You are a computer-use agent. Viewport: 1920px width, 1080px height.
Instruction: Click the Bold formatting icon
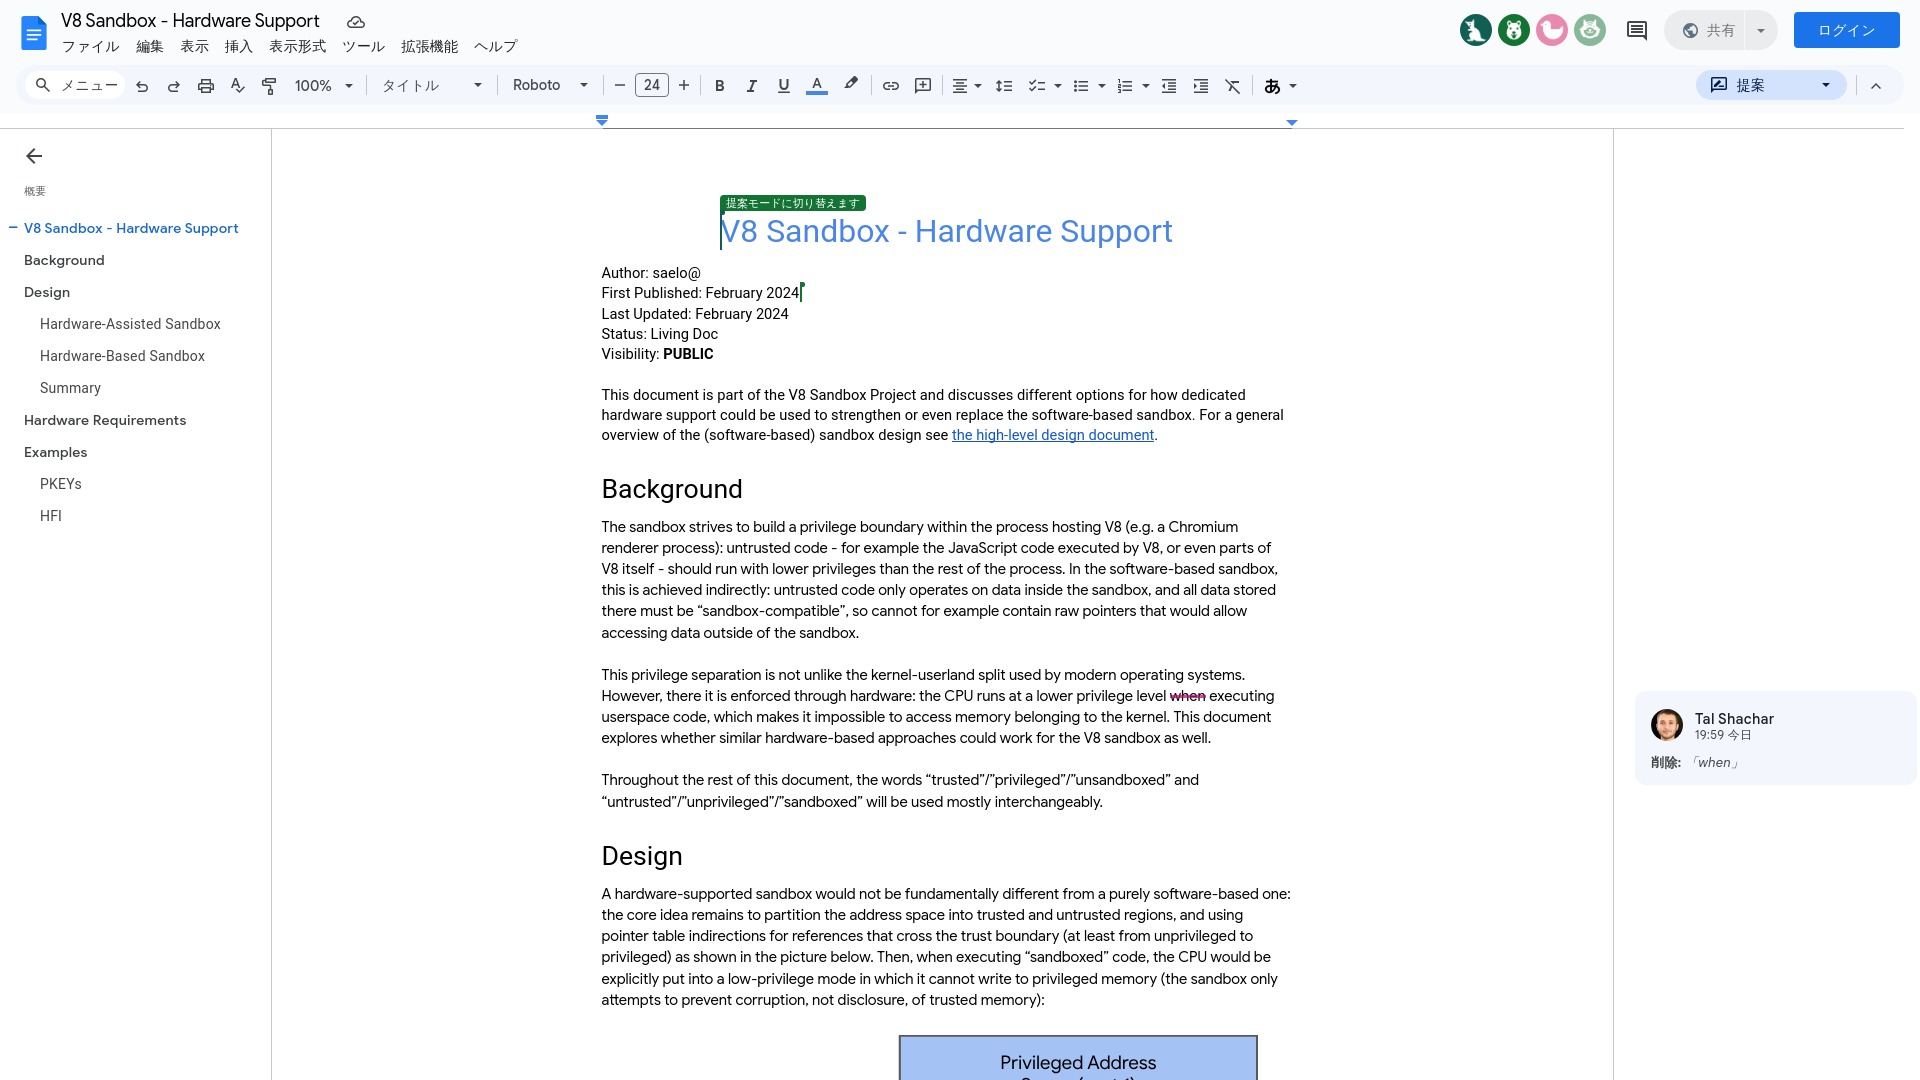[719, 86]
